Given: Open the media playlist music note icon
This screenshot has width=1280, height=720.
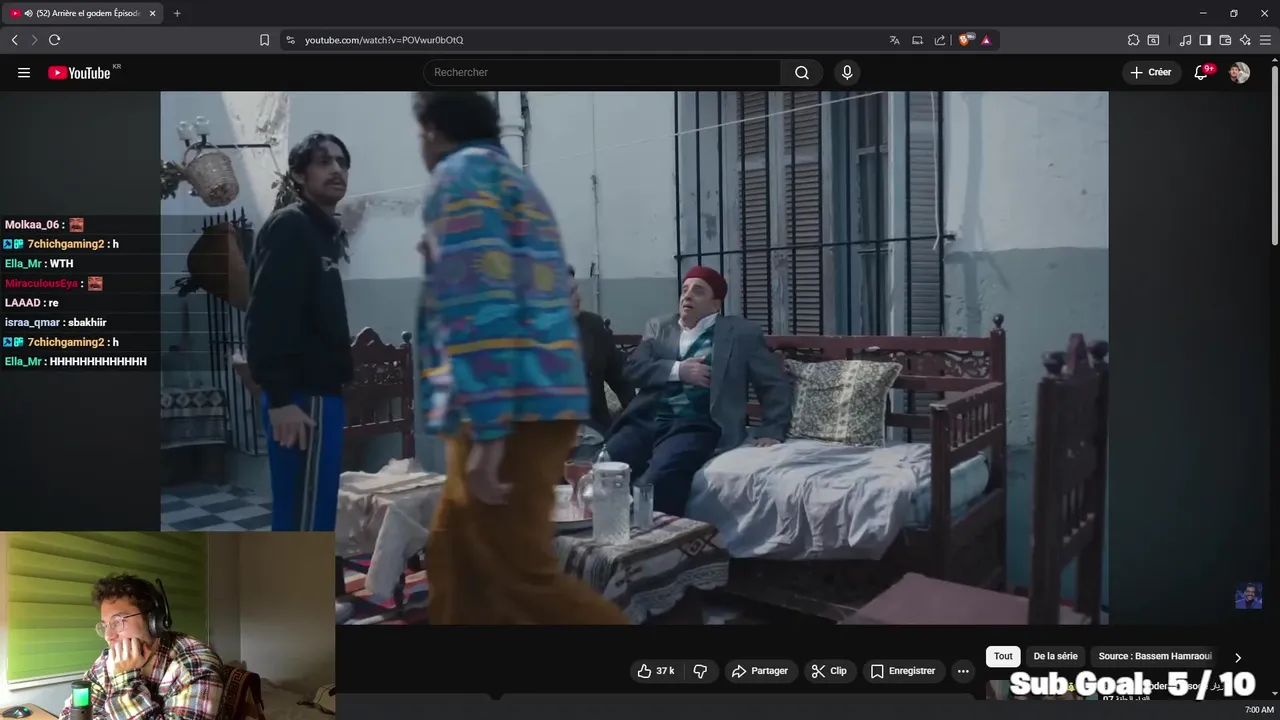Looking at the screenshot, I should click(1185, 40).
